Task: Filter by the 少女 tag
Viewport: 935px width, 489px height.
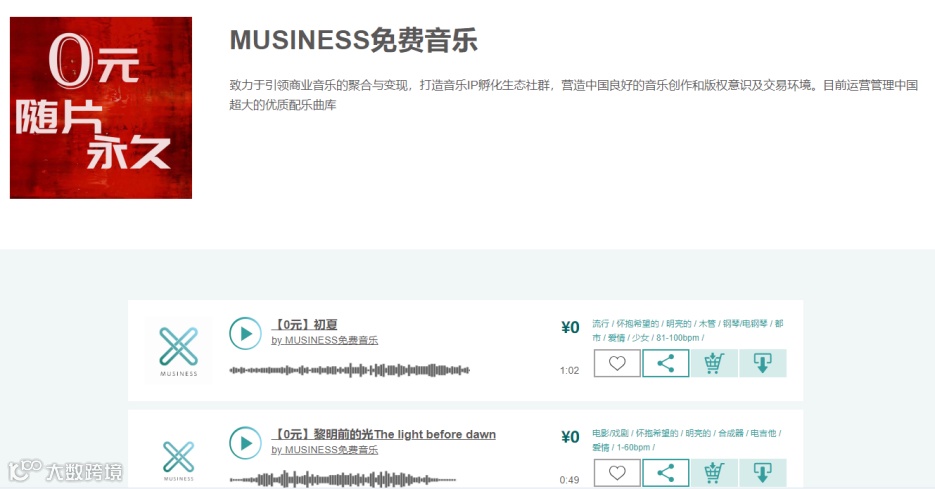Action: coord(640,338)
